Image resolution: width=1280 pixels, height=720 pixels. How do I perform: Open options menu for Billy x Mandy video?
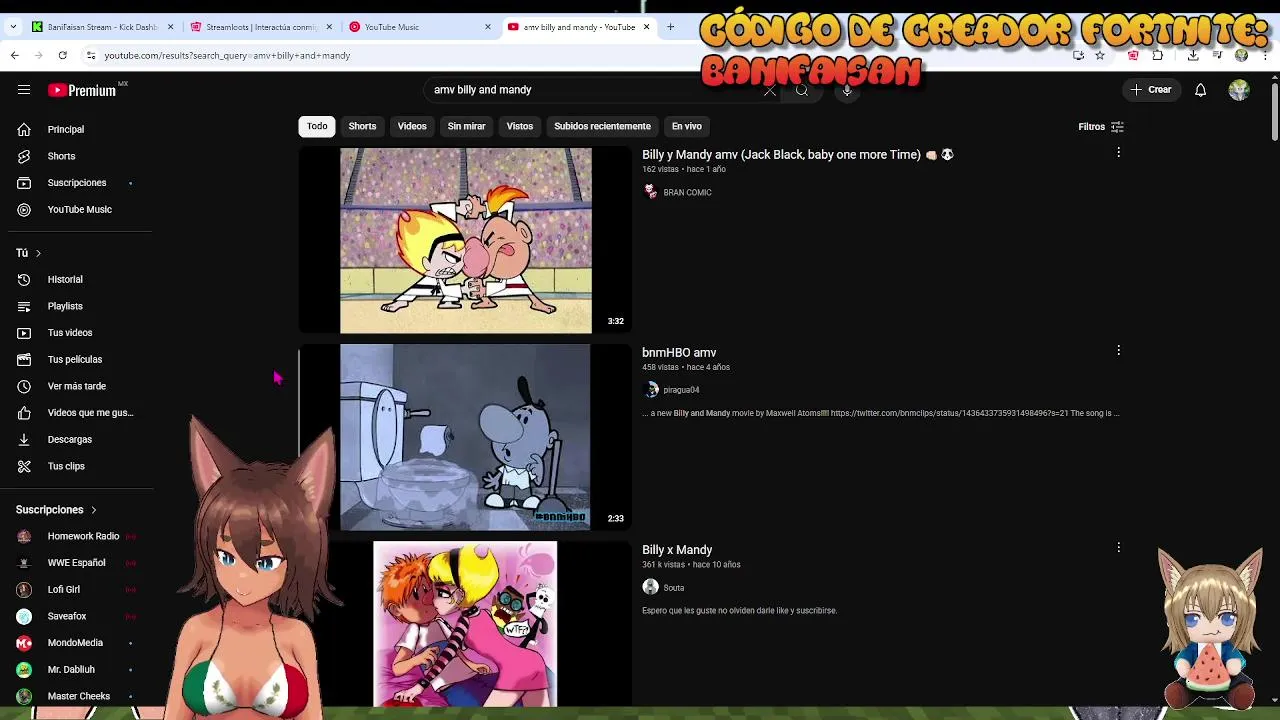[x=1118, y=547]
